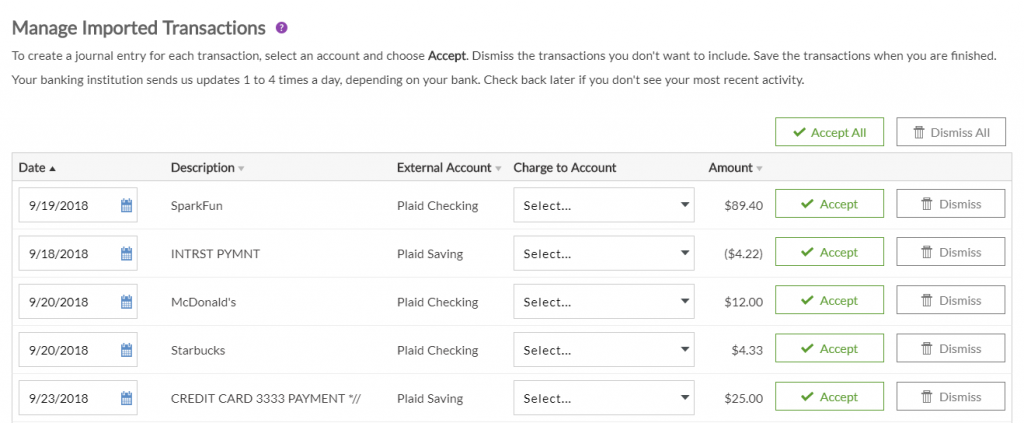Open calendar picker for McDonald's date
1024x423 pixels.
coord(127,302)
